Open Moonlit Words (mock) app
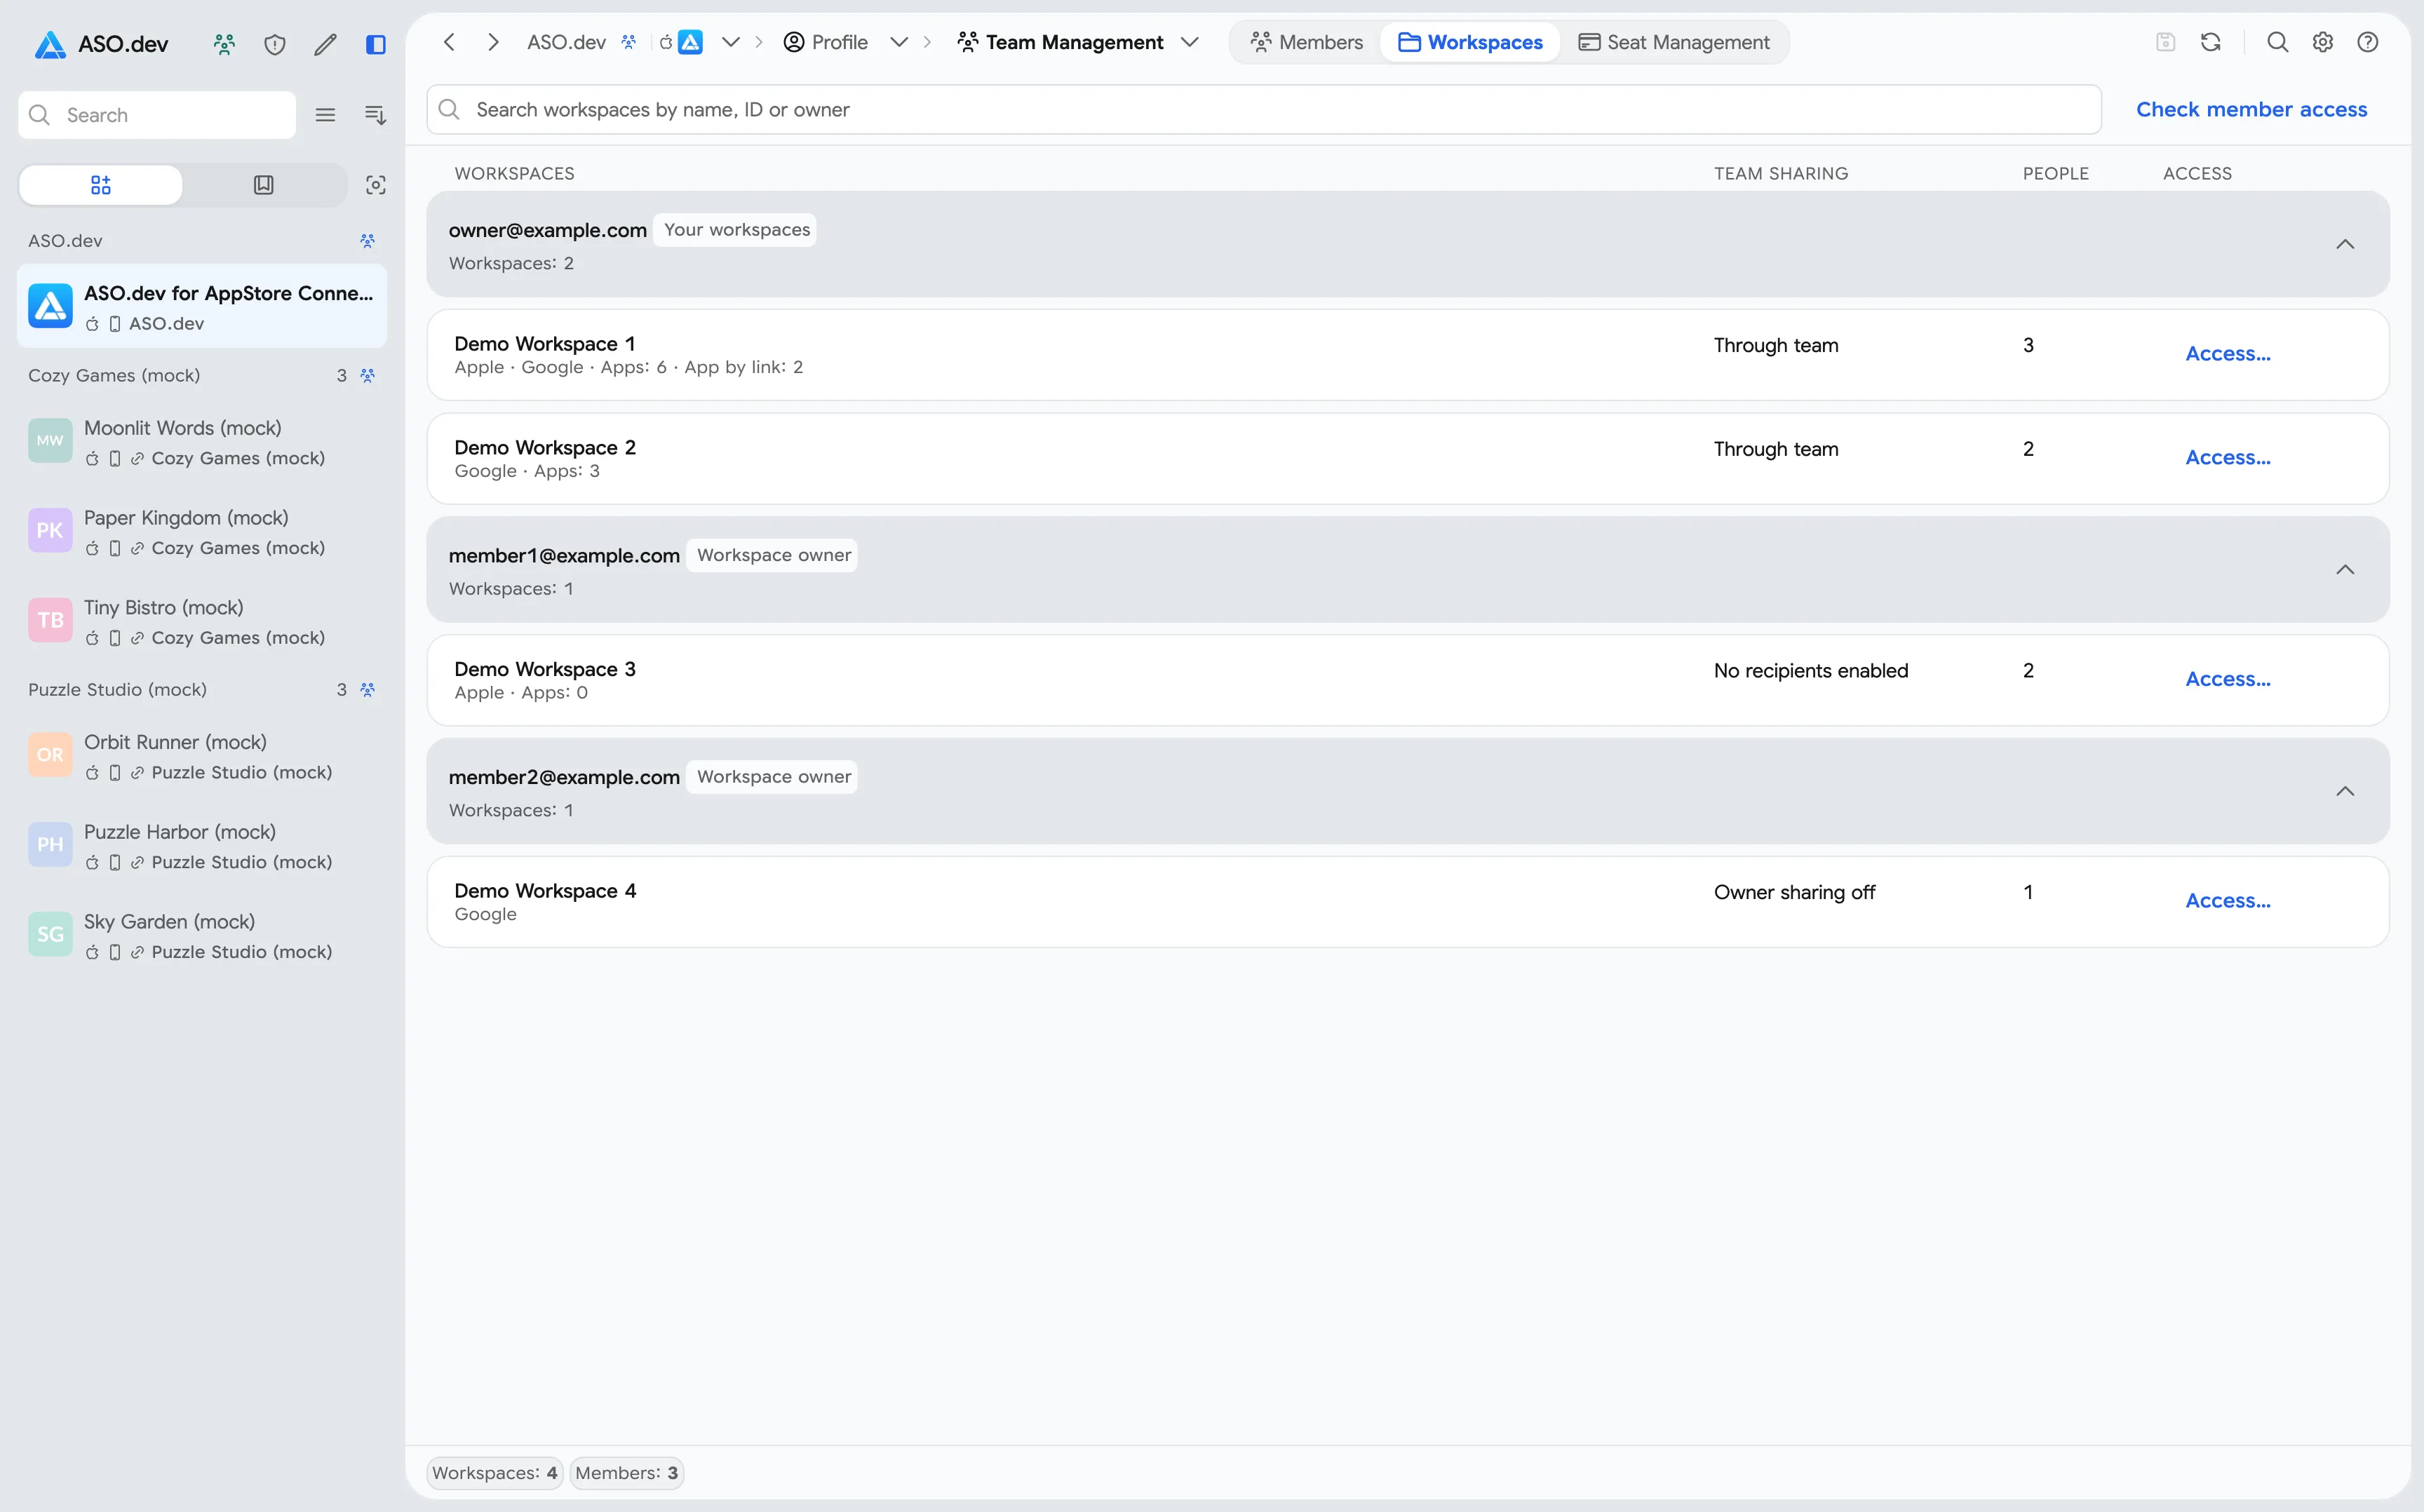 (202, 442)
